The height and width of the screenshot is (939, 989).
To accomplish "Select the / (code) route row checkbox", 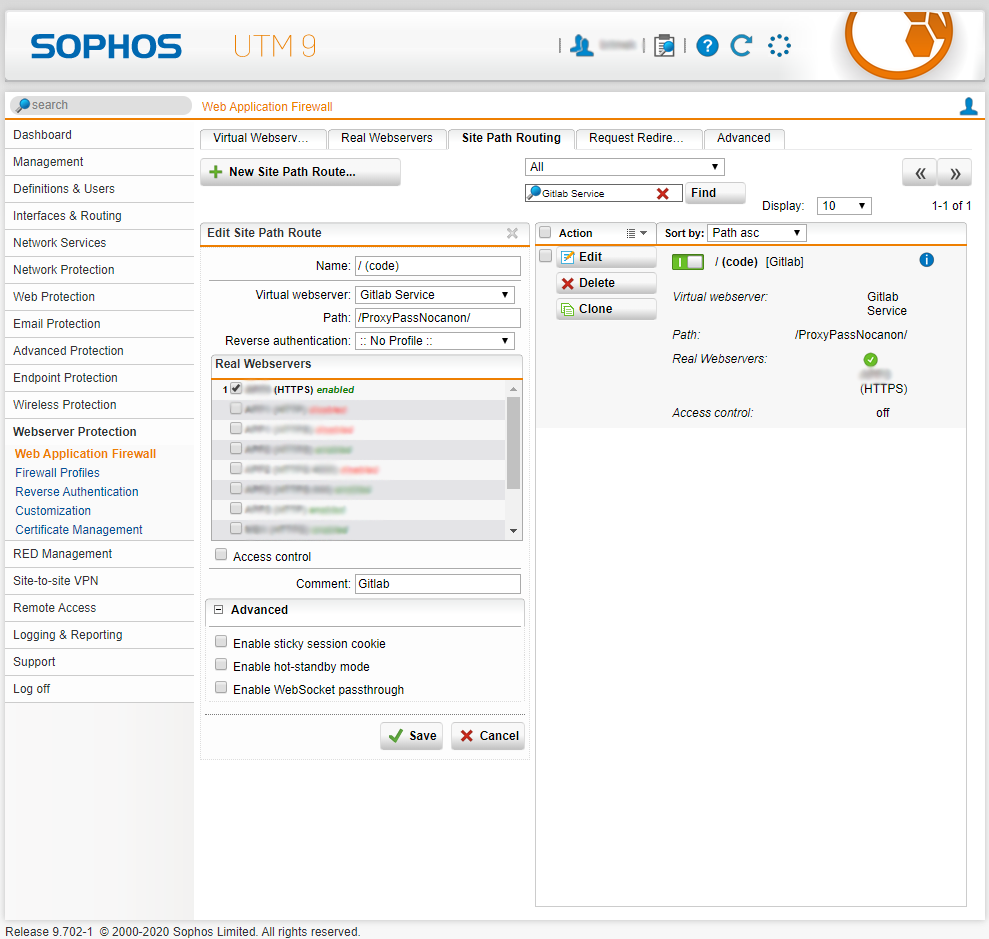I will click(x=546, y=255).
